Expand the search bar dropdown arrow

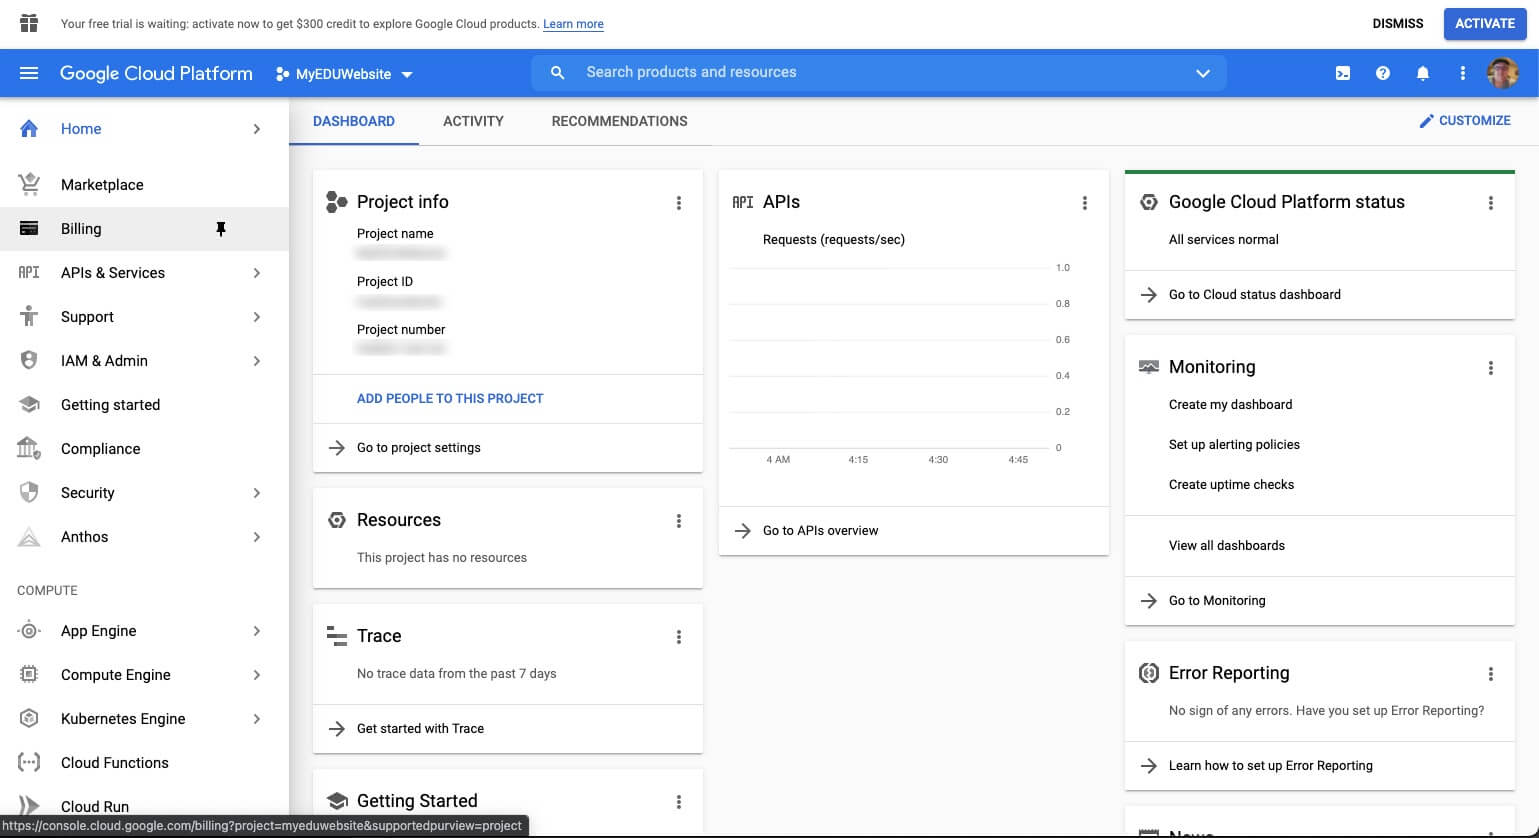[1203, 73]
